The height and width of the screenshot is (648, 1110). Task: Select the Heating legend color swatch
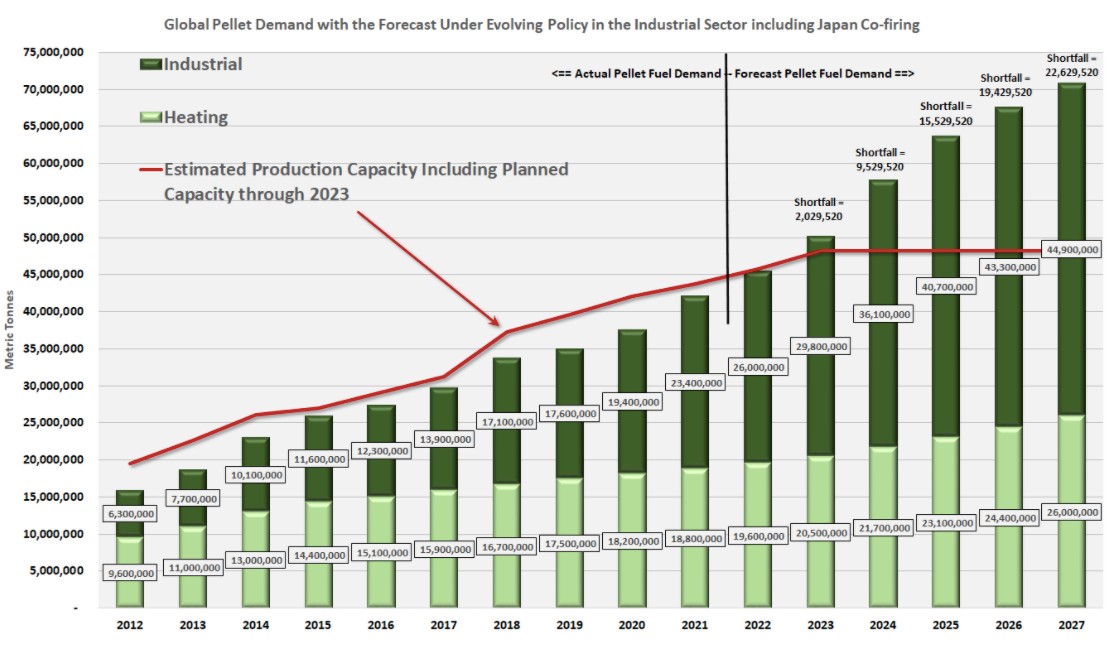pos(151,117)
